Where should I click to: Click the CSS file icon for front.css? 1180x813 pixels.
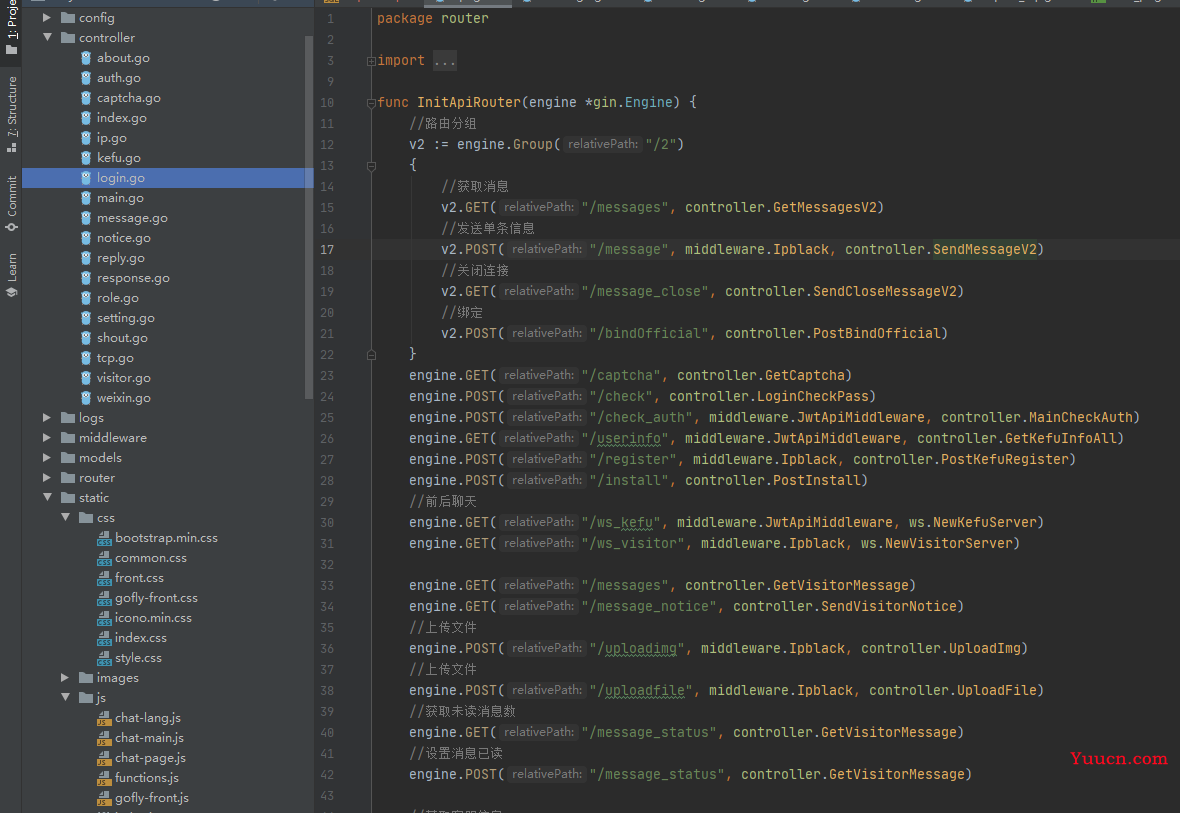[104, 578]
